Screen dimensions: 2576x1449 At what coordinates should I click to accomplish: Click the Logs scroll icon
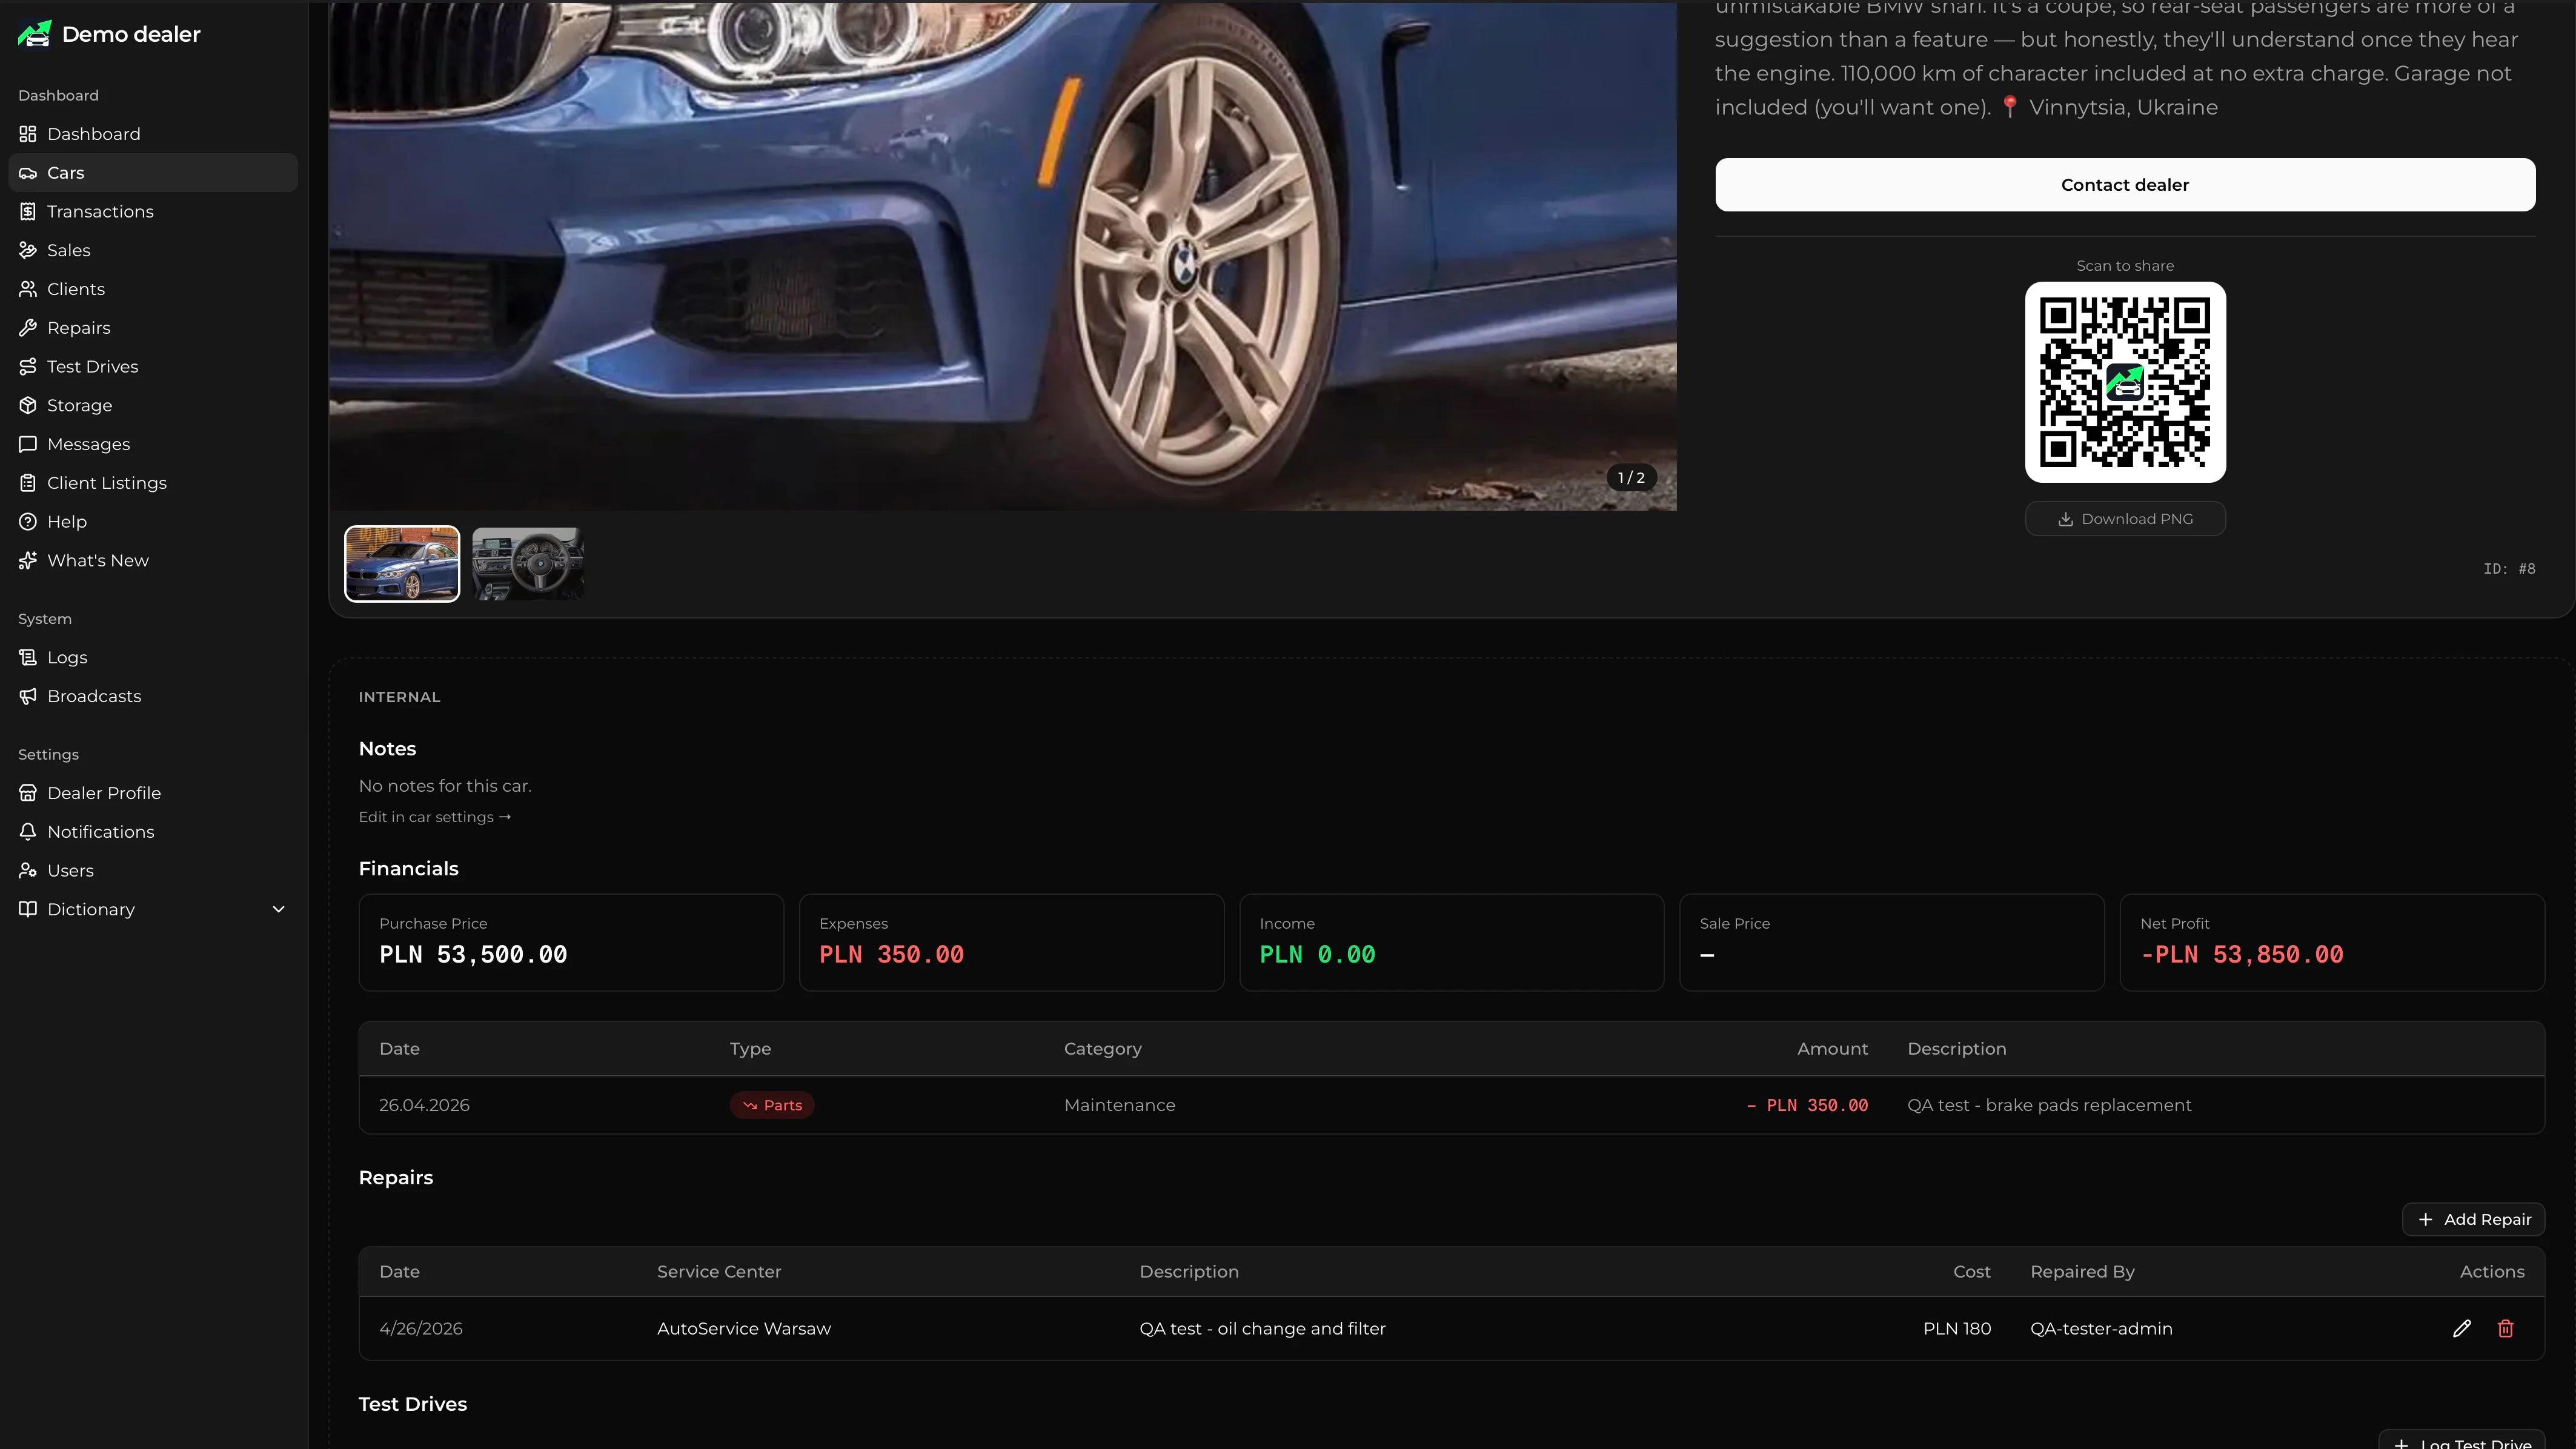(x=28, y=658)
